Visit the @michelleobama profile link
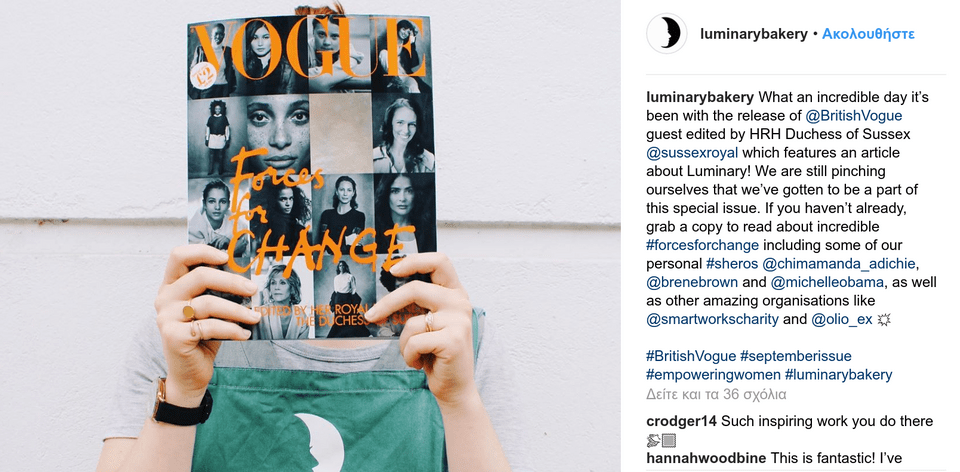 (x=827, y=282)
